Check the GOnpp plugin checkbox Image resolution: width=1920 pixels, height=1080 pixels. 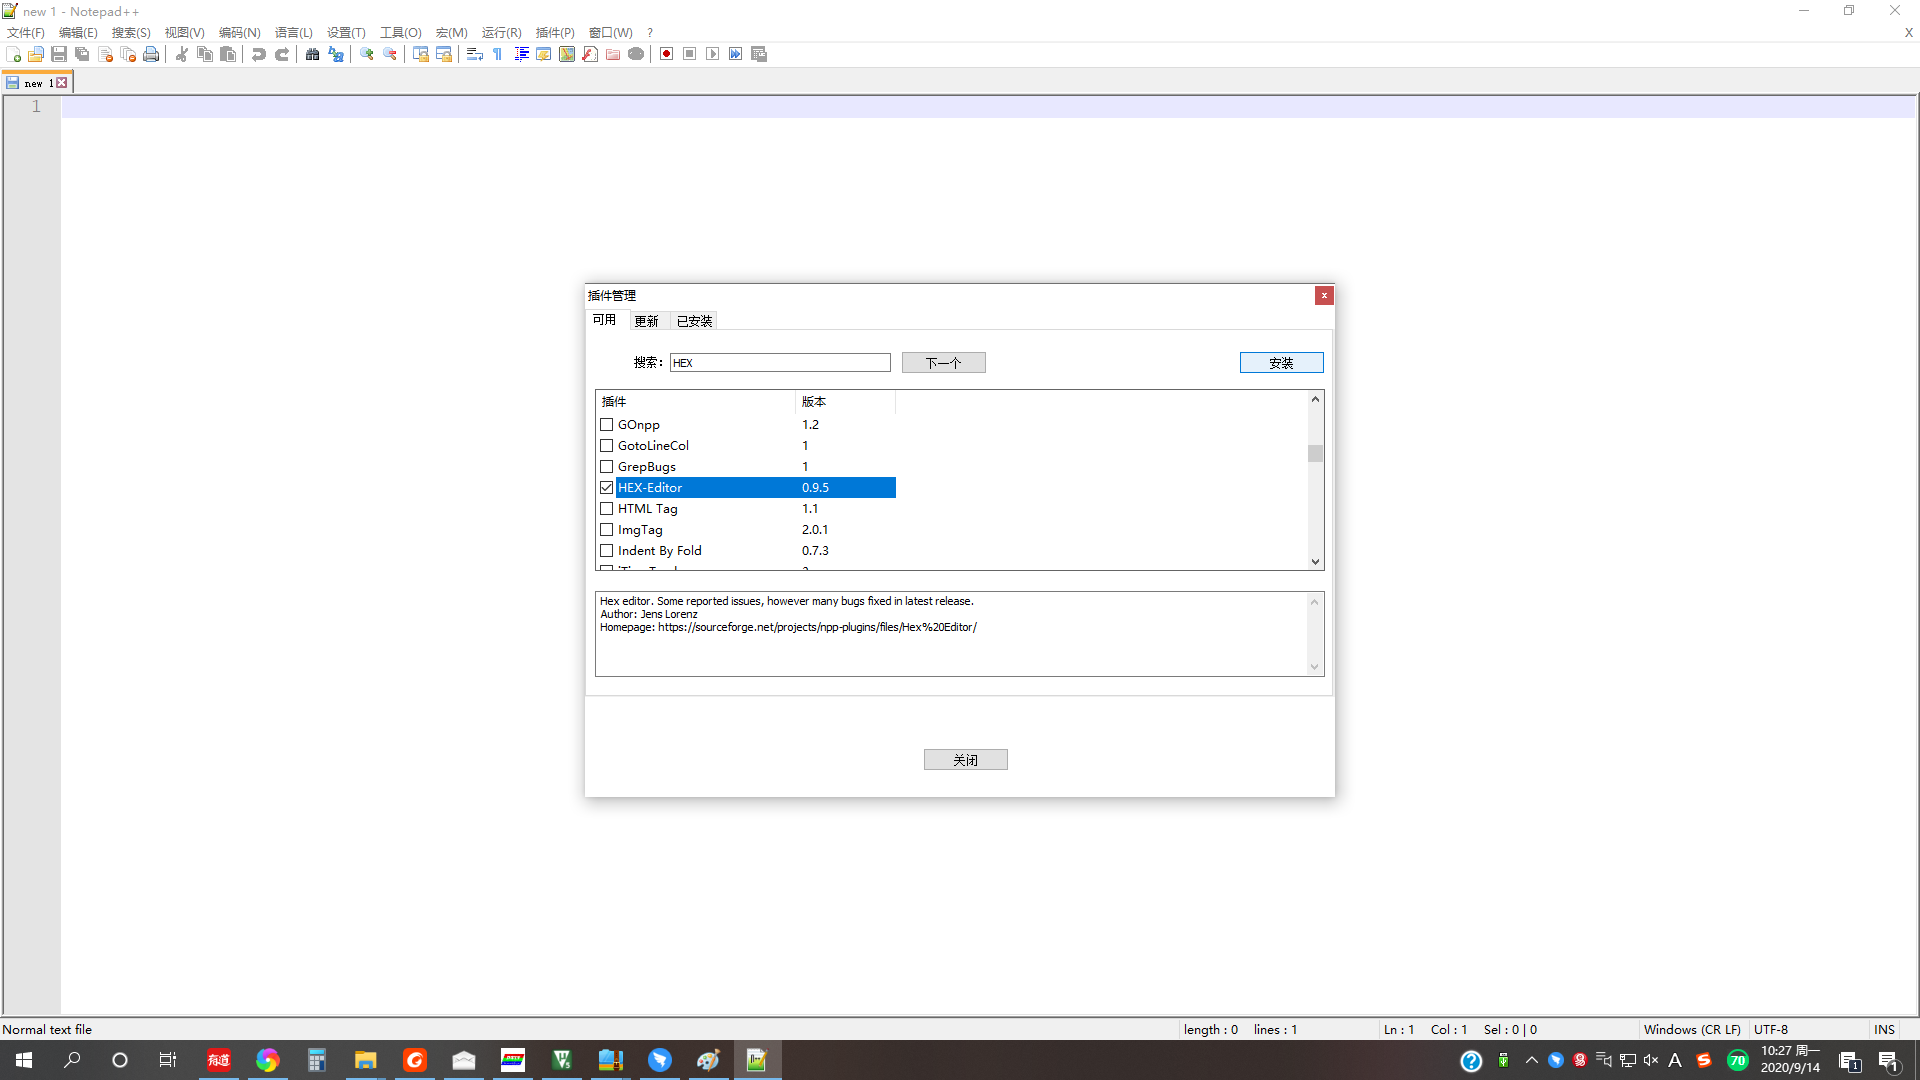pos(606,424)
